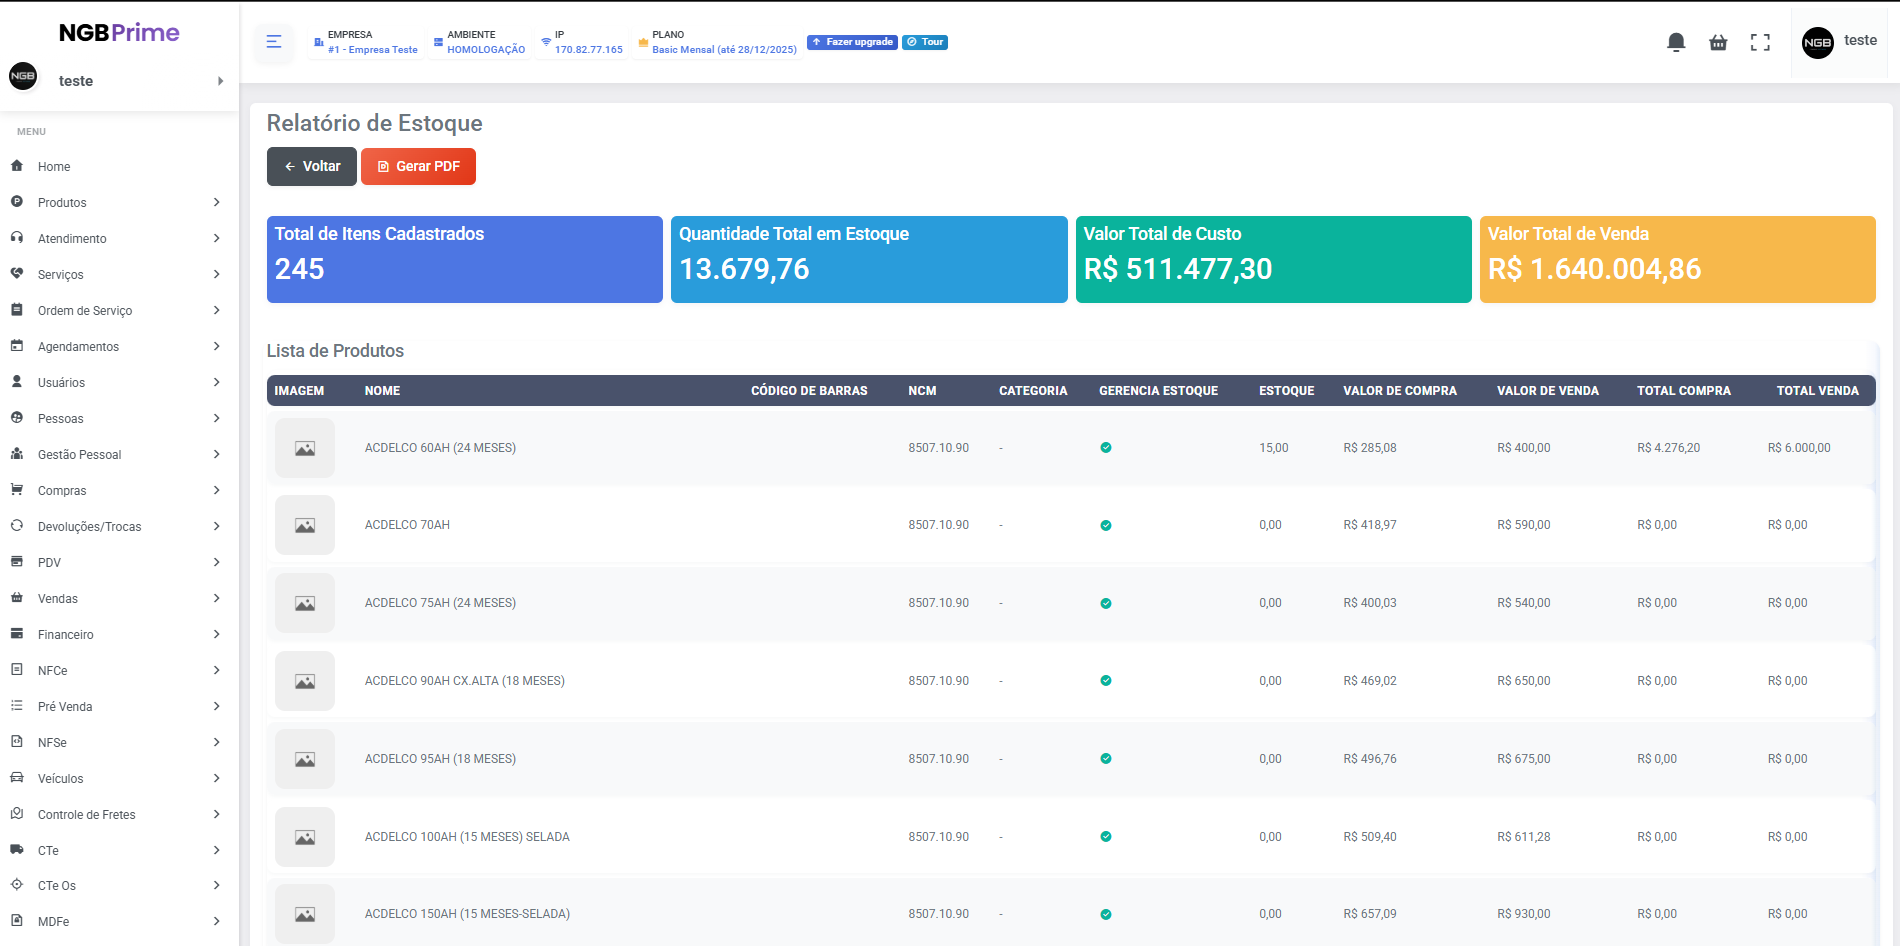The width and height of the screenshot is (1900, 946).
Task: Select Ordem de Serviço in the menu
Action: pos(85,310)
